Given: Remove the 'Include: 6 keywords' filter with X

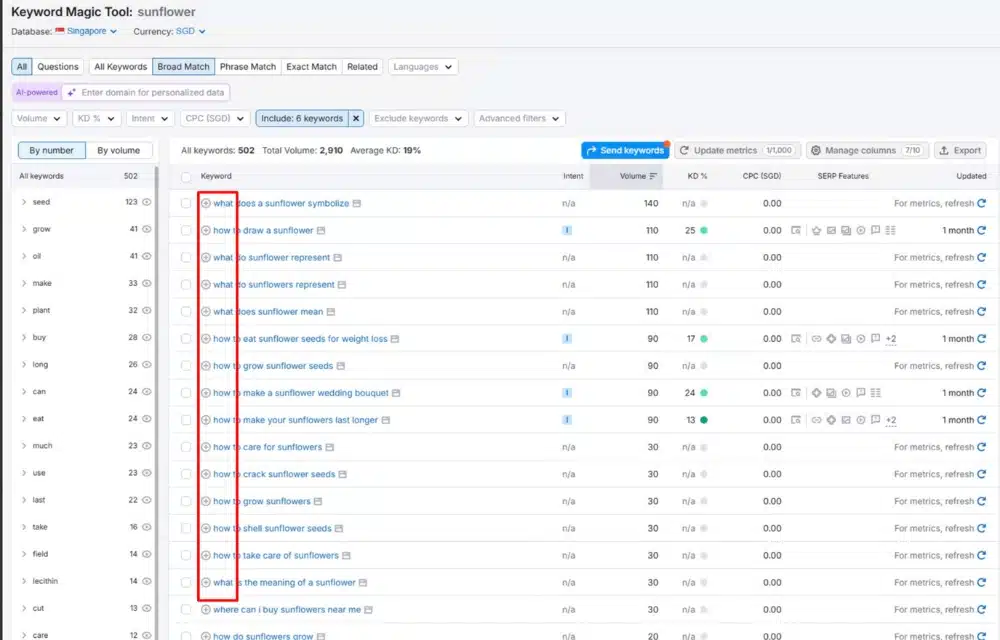Looking at the screenshot, I should click(x=357, y=119).
